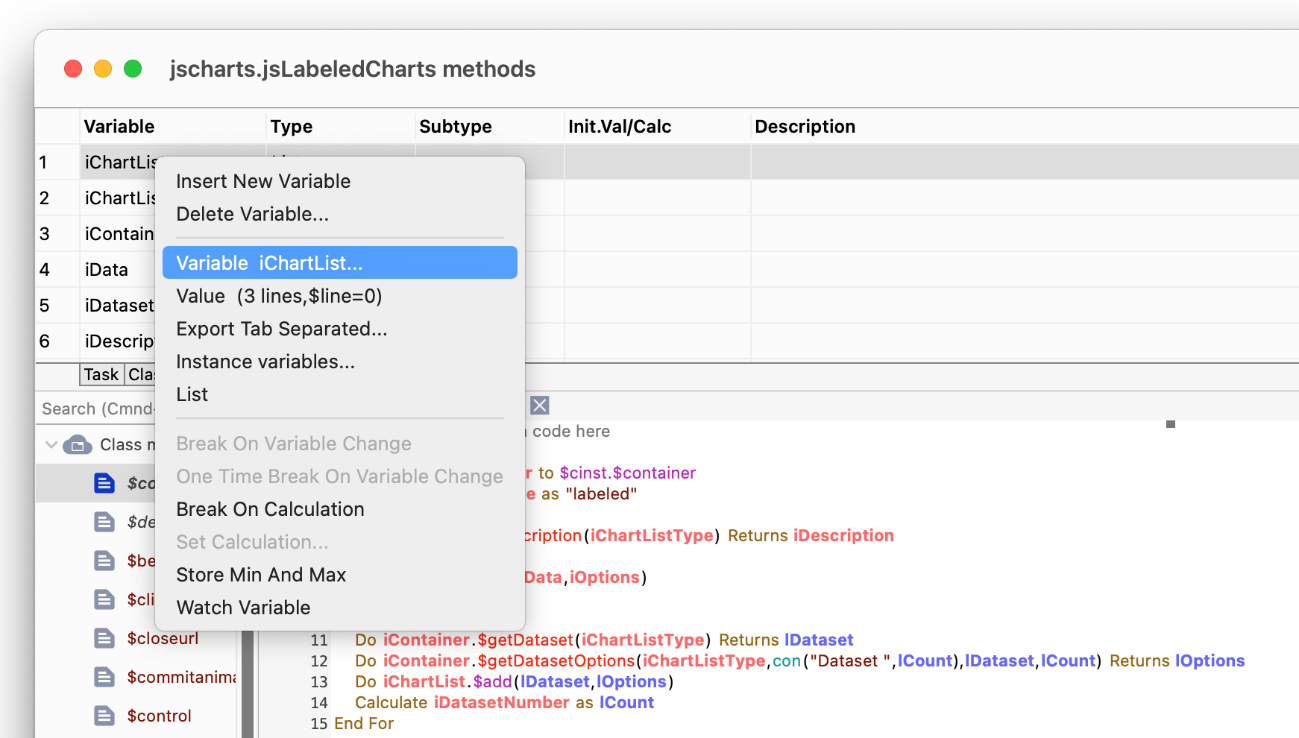Close the find bar with X icon
Viewport: 1299px width, 738px height.
pyautogui.click(x=539, y=405)
